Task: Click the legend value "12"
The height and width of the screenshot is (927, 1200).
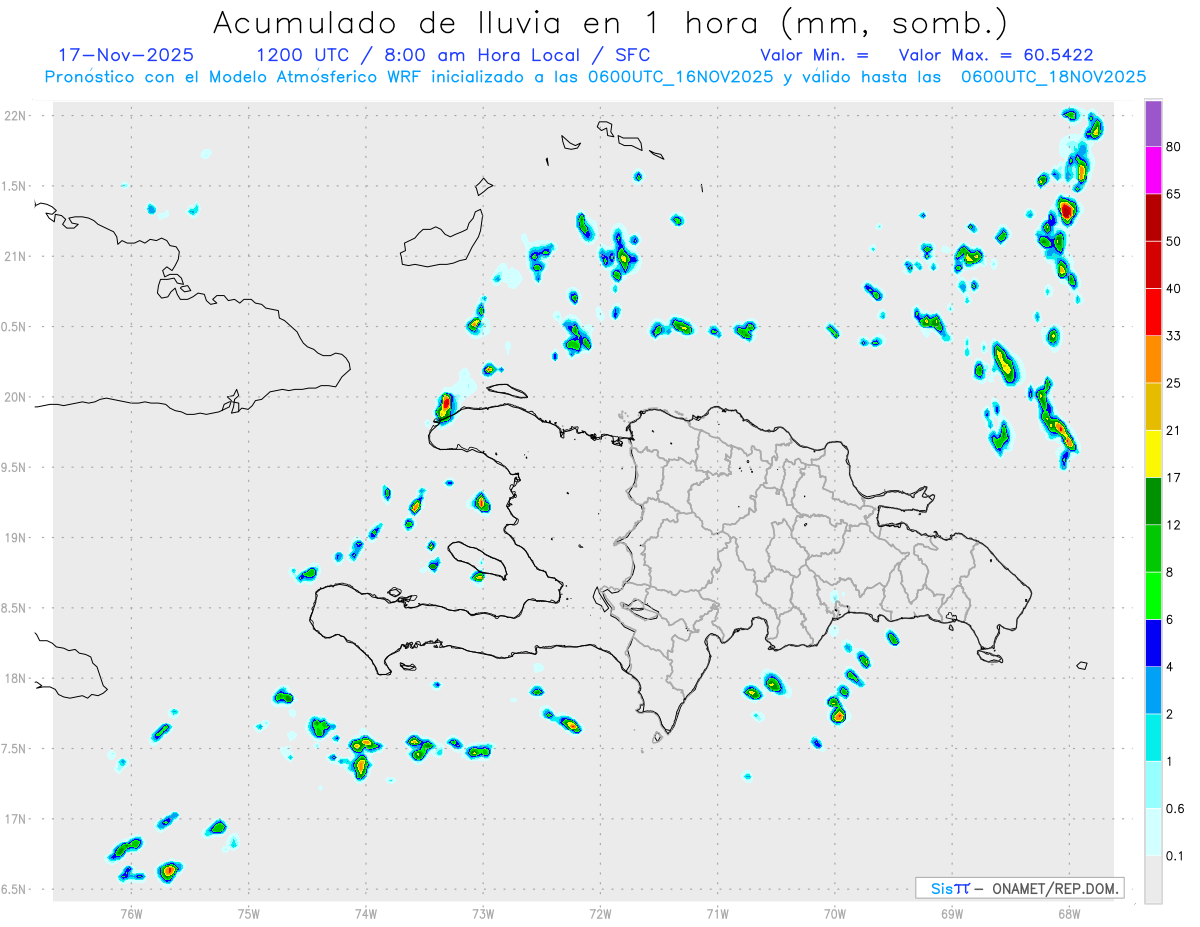Action: click(1174, 525)
